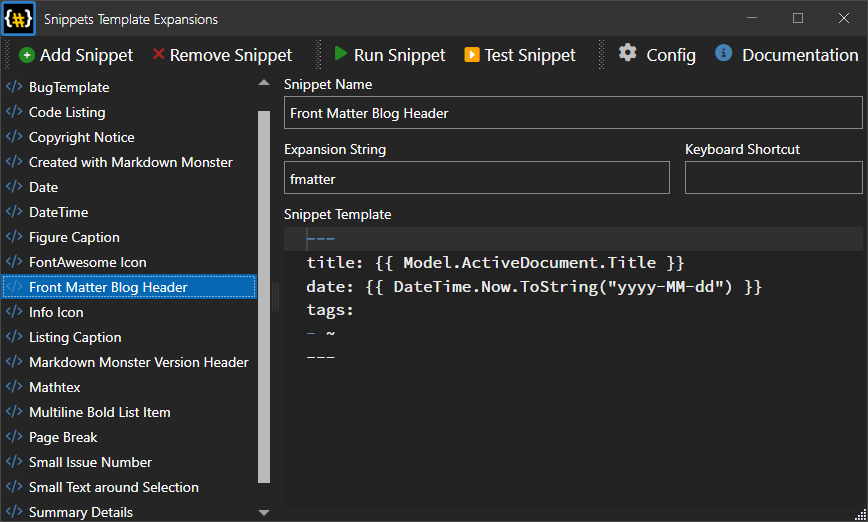This screenshot has width=868, height=522.
Task: Select the Small Issue Number snippet
Action: click(x=90, y=462)
